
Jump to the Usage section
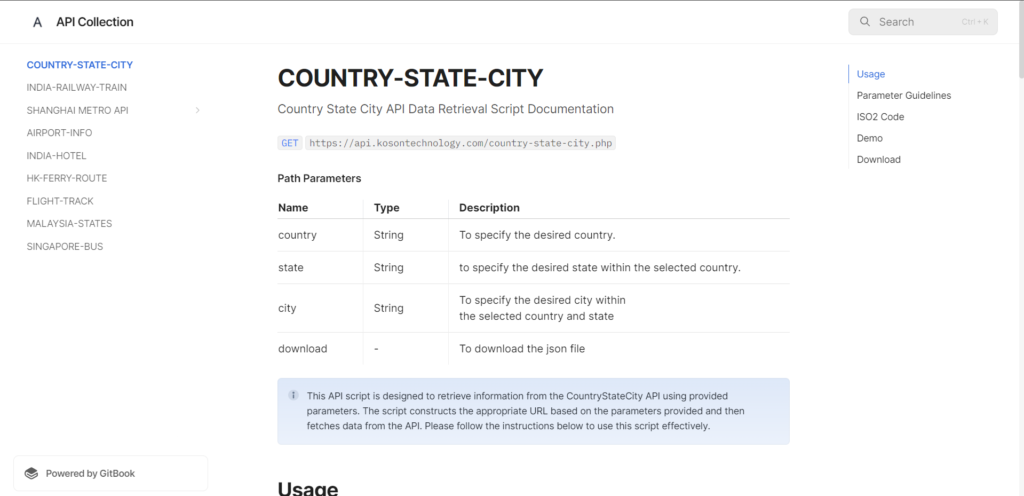tap(871, 74)
